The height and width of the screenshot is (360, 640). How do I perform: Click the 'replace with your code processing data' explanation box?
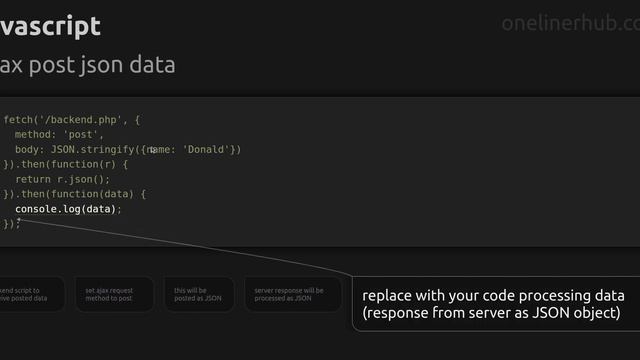click(496, 304)
